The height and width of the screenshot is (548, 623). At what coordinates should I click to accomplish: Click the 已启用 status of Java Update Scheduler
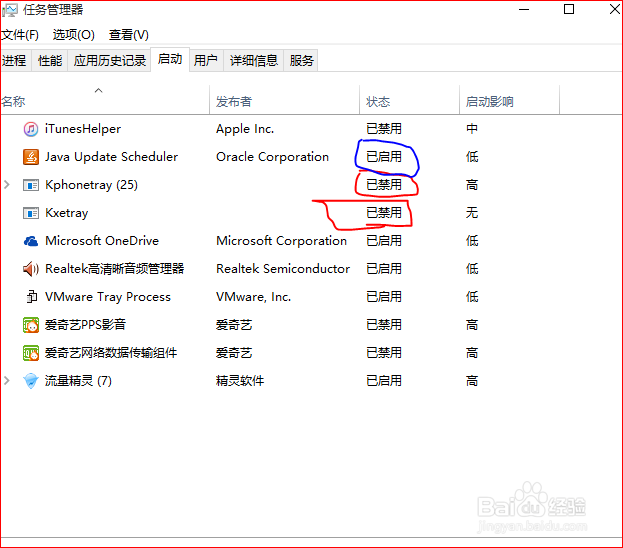point(384,157)
